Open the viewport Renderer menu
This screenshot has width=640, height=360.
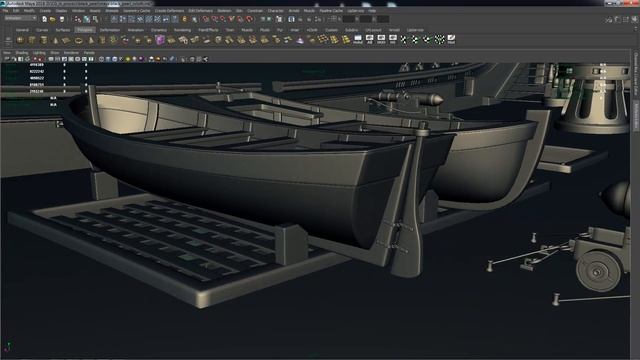tap(71, 53)
